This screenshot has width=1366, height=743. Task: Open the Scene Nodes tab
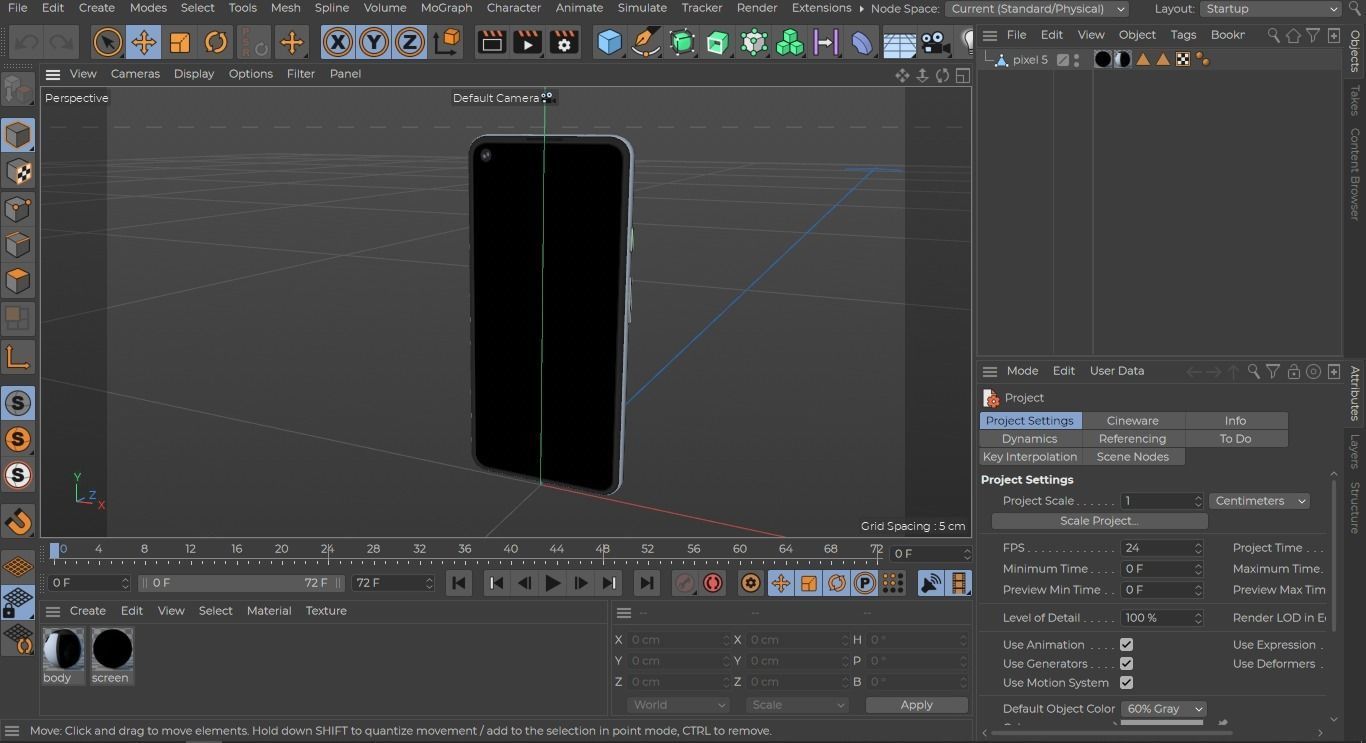click(1133, 457)
